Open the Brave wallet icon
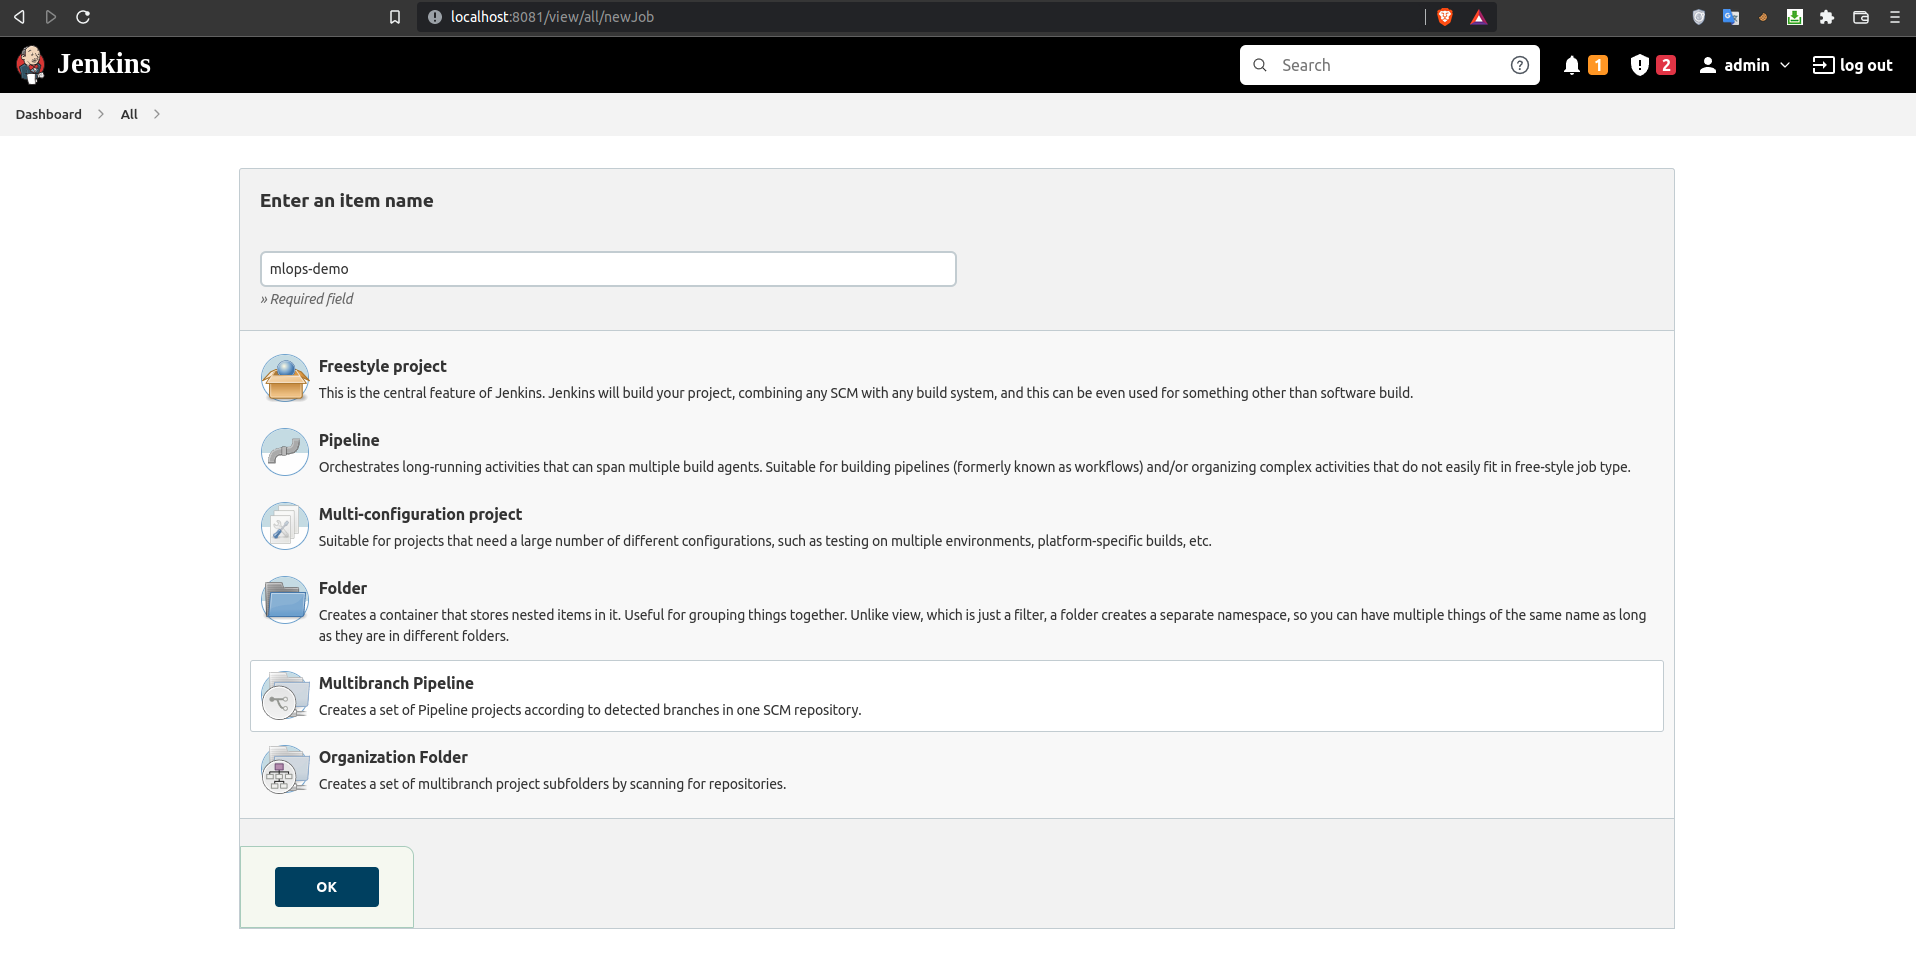1916x979 pixels. click(1861, 17)
